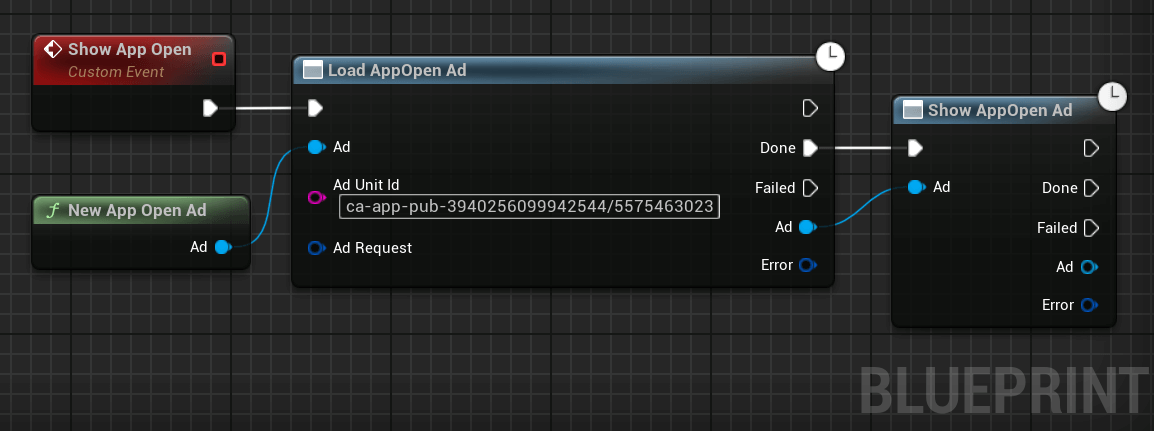The height and width of the screenshot is (431, 1154).
Task: Click the Ad Request input pin
Action: coord(316,249)
